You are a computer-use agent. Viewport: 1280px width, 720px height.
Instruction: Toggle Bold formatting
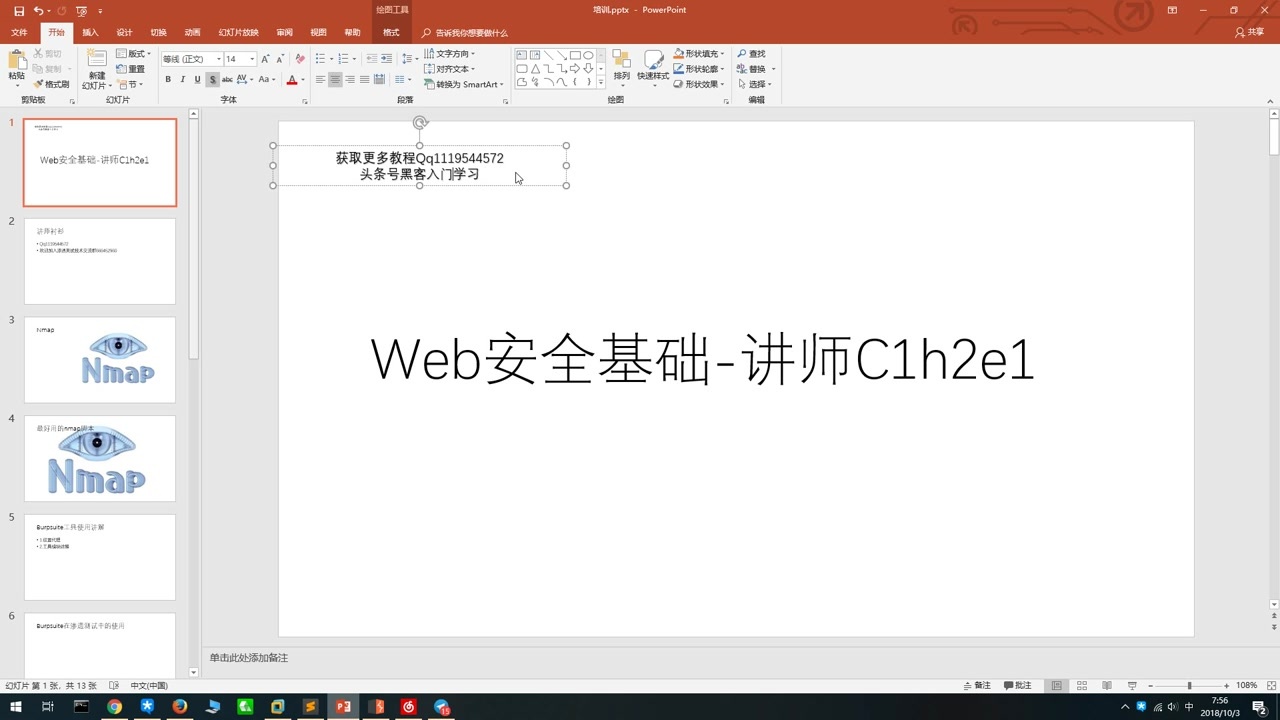[168, 79]
